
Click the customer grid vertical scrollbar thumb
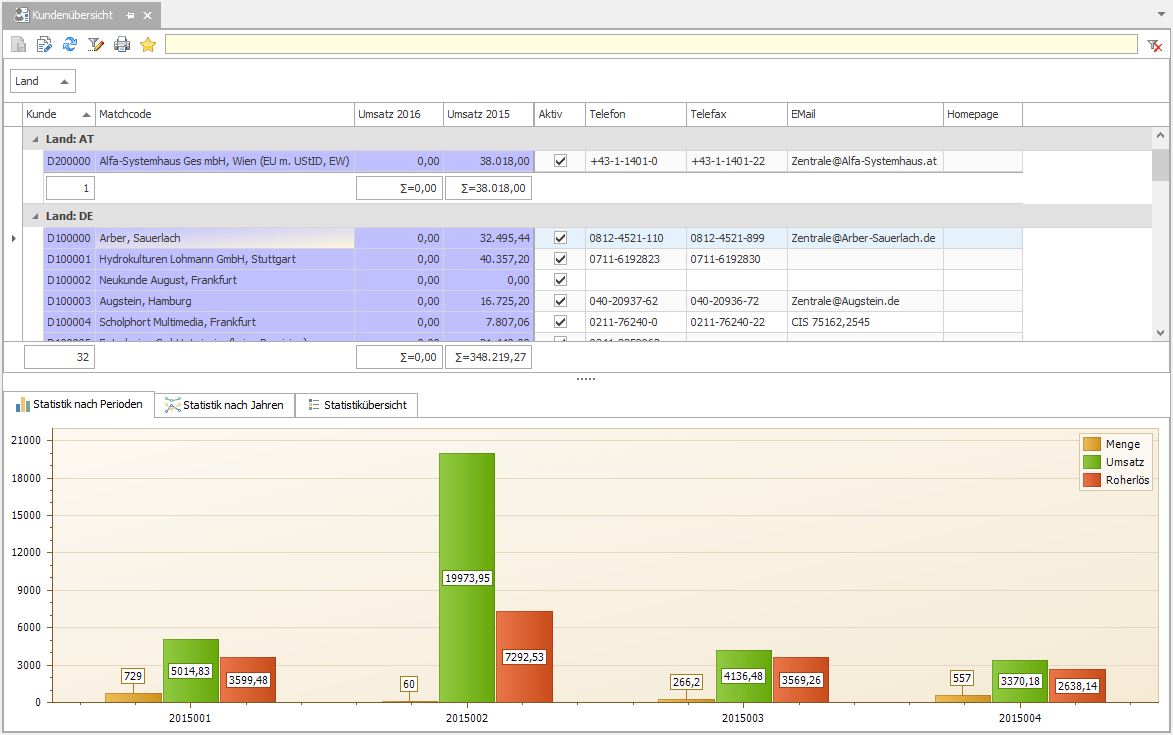(x=1160, y=165)
